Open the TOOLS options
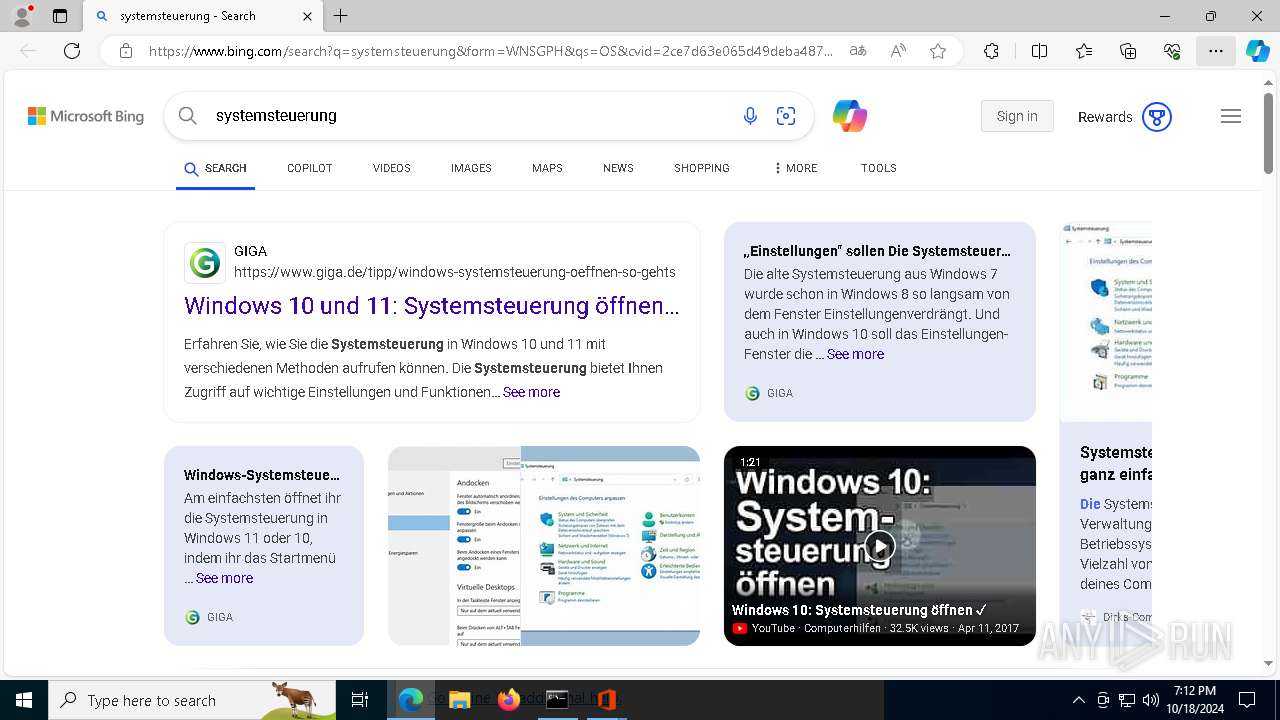The width and height of the screenshot is (1280, 720). (x=879, y=168)
